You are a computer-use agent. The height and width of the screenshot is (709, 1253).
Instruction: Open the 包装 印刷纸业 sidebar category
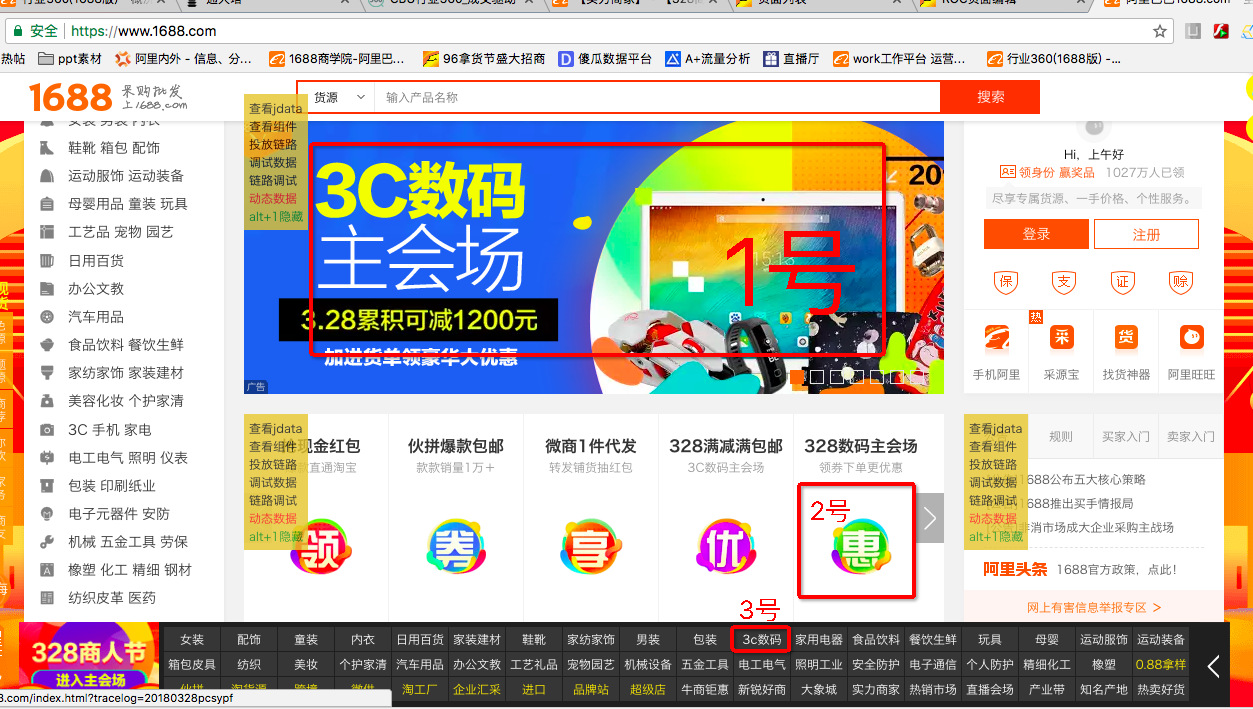point(112,486)
